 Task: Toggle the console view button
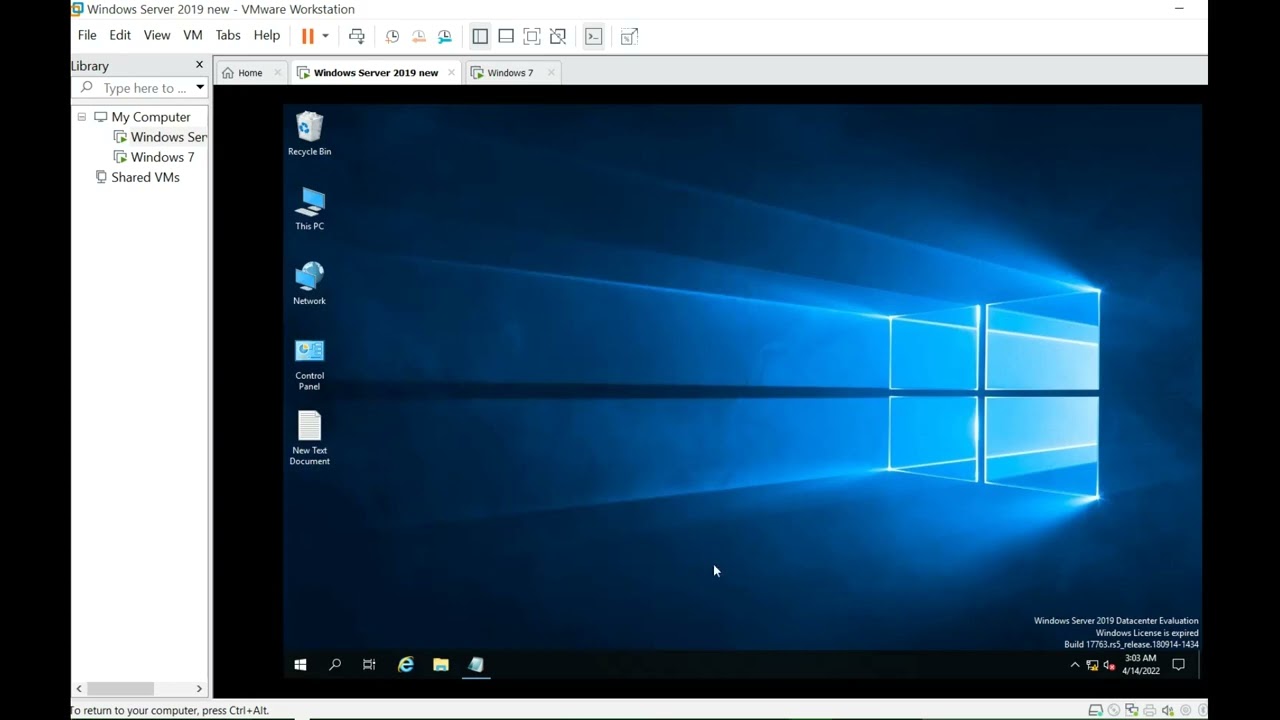point(594,36)
